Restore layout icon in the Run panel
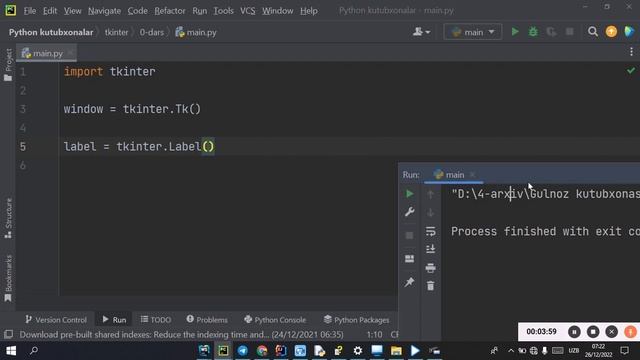Image resolution: width=640 pixels, height=360 pixels. [x=409, y=258]
